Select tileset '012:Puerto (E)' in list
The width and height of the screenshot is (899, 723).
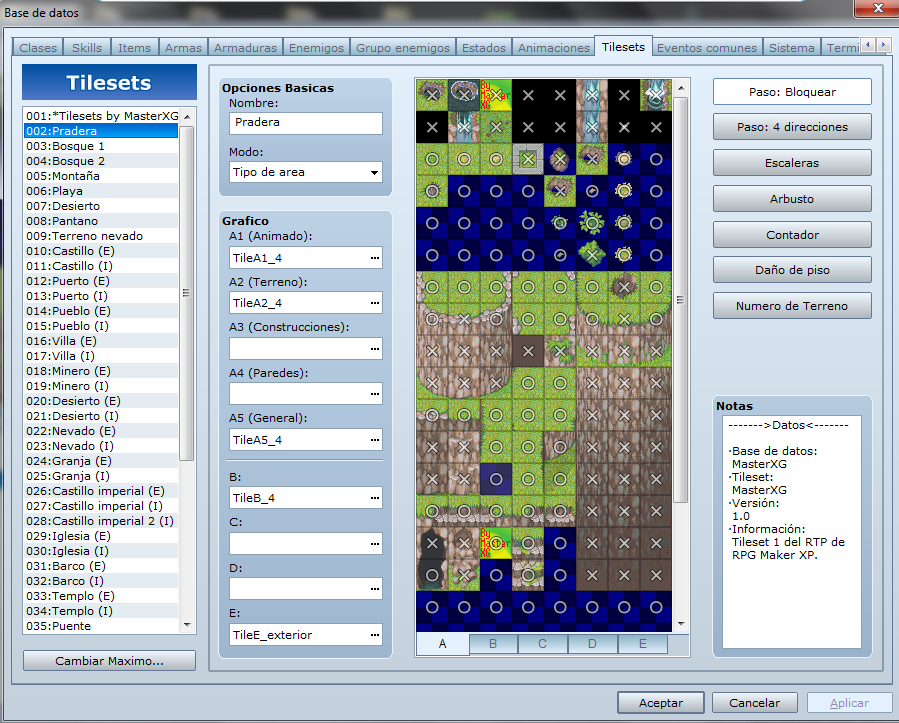(x=101, y=281)
